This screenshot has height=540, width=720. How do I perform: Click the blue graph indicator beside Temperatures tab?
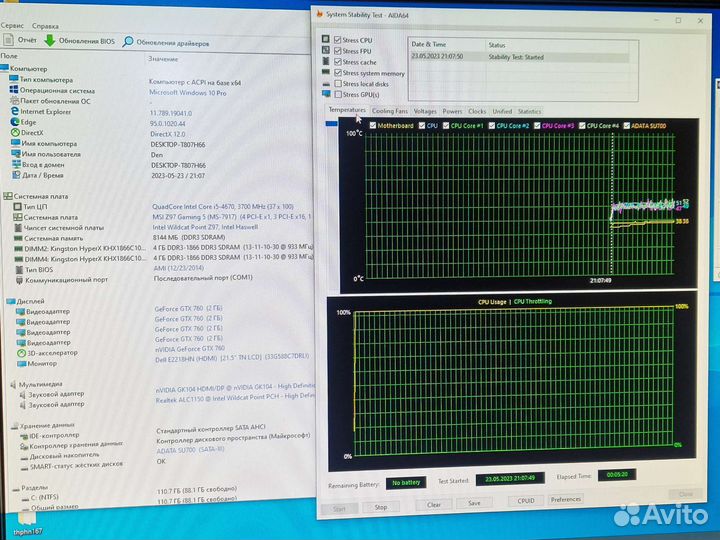332,124
